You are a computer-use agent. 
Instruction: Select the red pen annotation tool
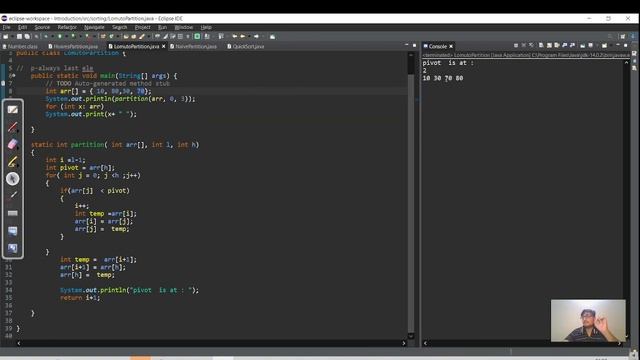(x=13, y=127)
